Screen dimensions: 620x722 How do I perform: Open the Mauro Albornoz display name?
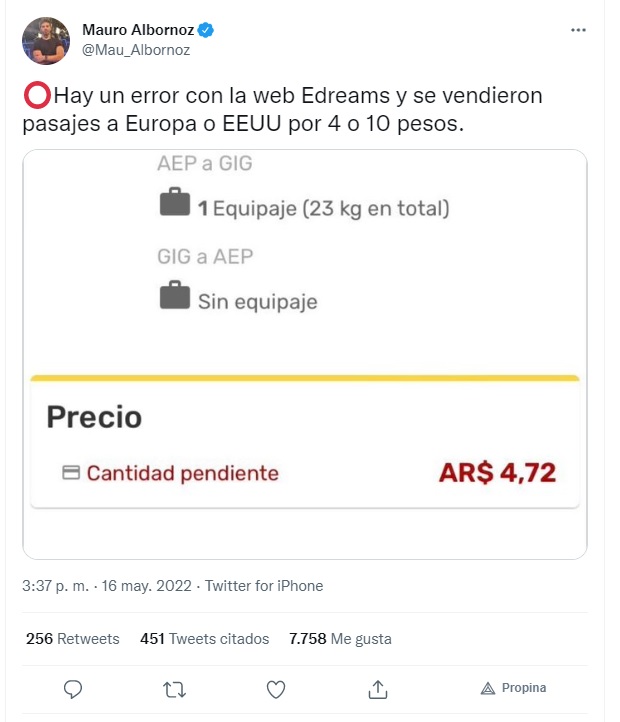click(138, 30)
